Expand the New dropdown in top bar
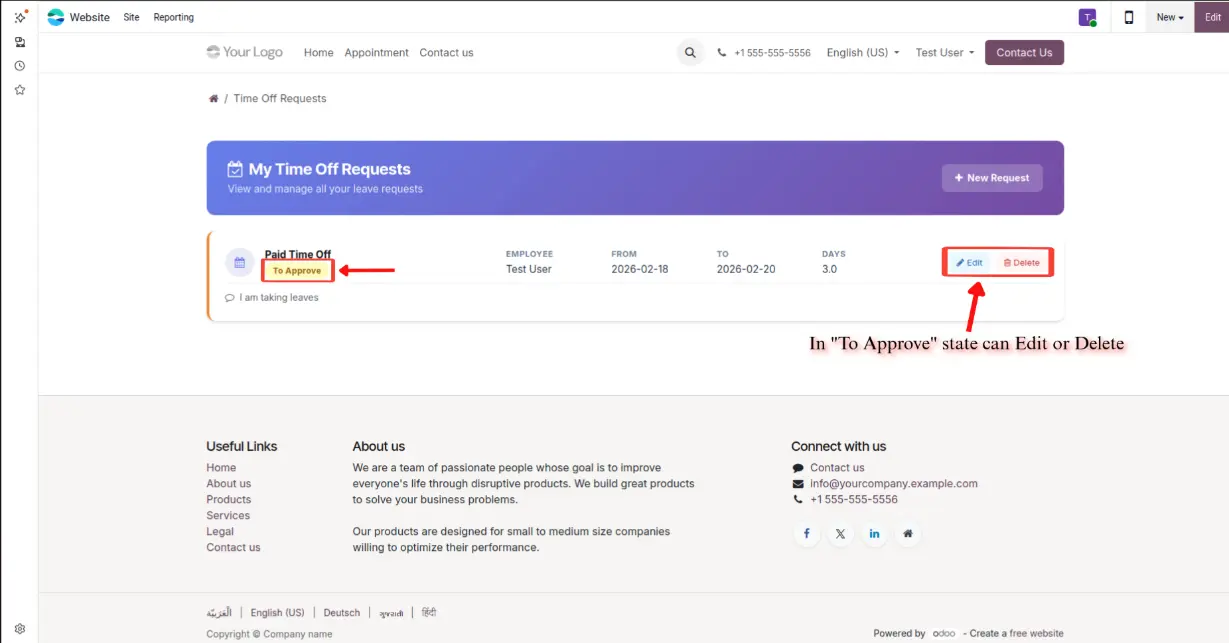 [x=1169, y=17]
